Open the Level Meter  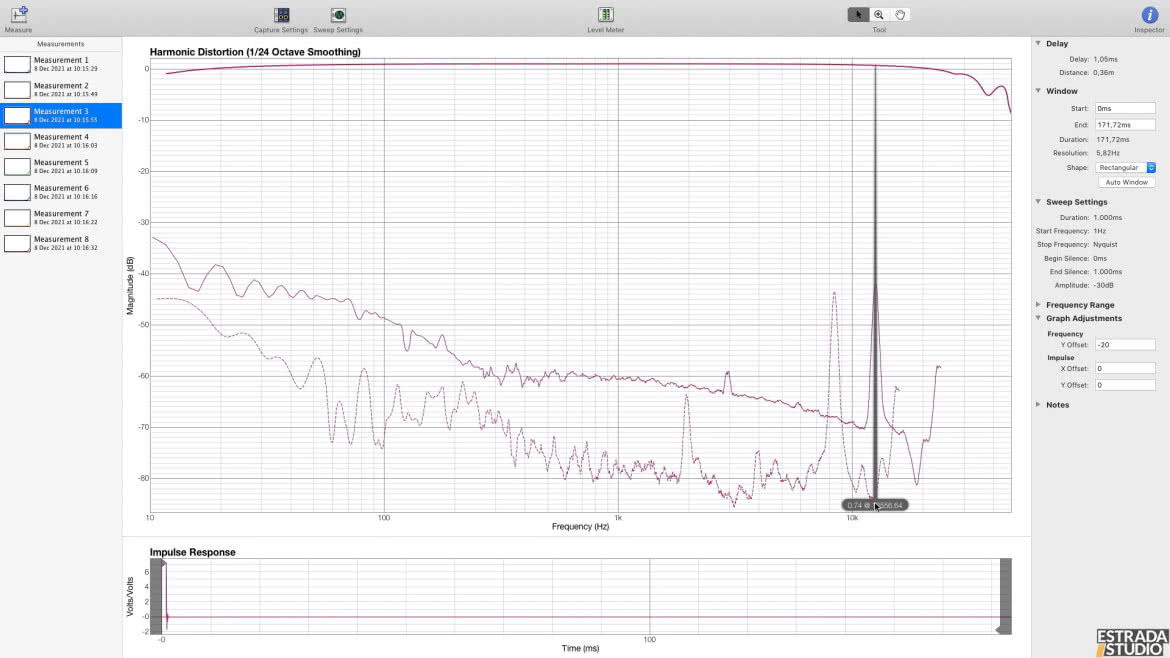[x=605, y=19]
